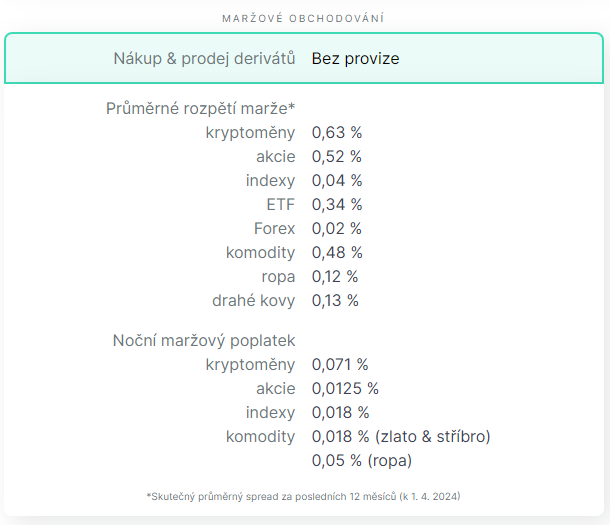Click the "Forex" label

[275, 228]
